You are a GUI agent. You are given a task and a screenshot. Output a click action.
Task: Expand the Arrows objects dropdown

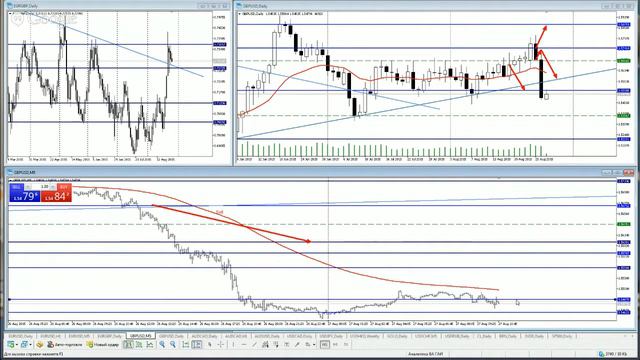[x=314, y=345]
